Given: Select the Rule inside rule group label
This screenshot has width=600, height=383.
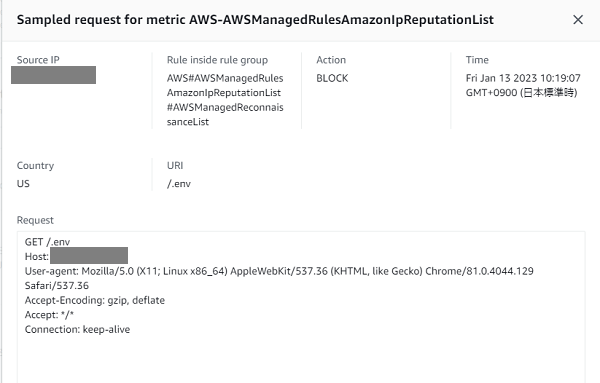Looking at the screenshot, I should coord(217,60).
